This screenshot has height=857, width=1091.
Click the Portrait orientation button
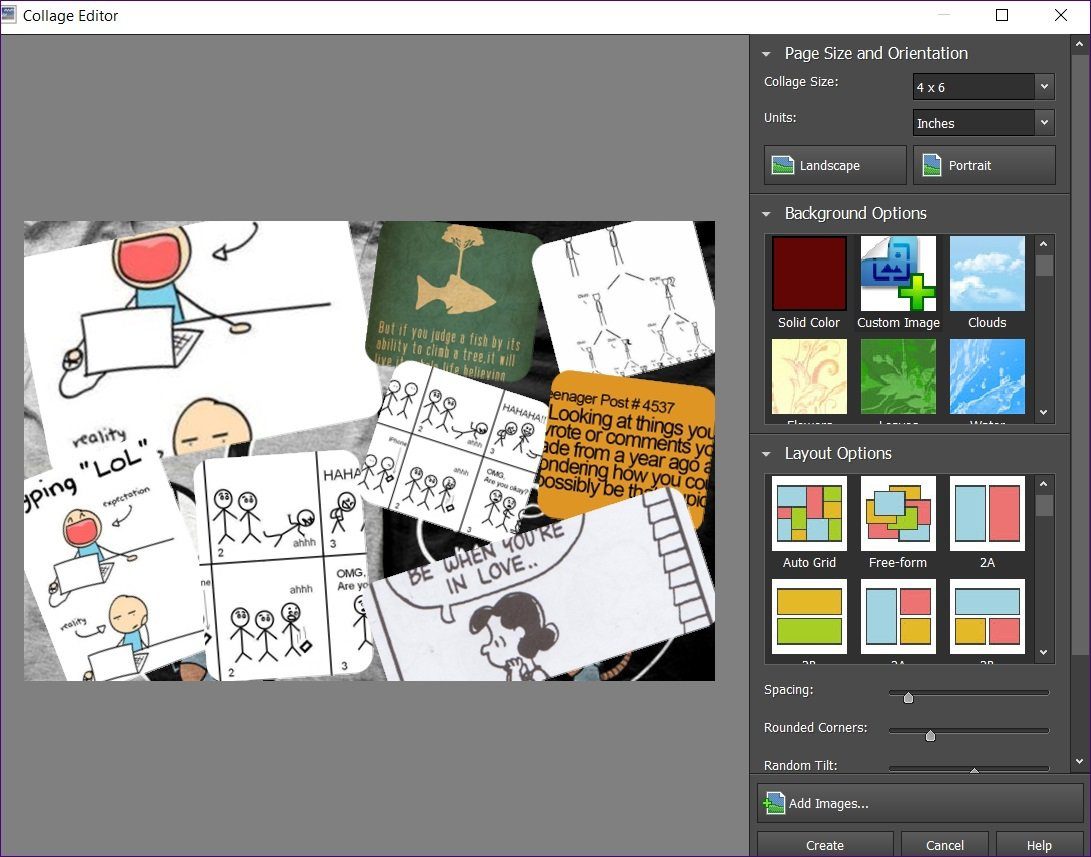click(984, 165)
